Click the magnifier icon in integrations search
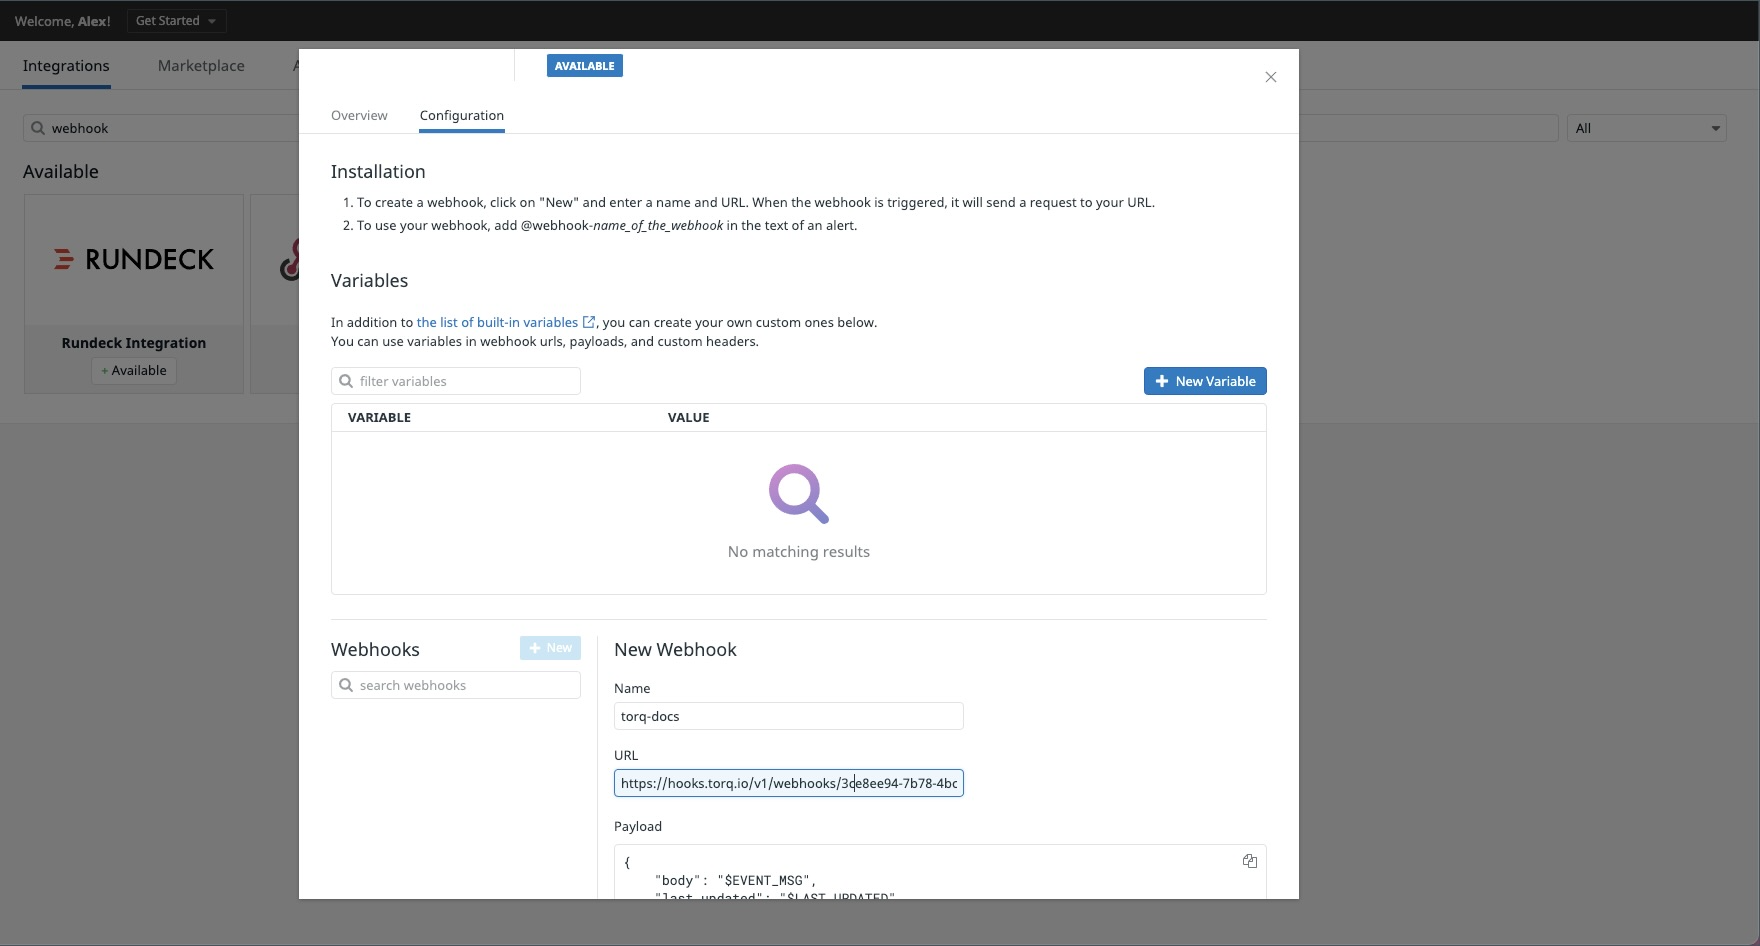This screenshot has height=946, width=1760. click(x=38, y=128)
